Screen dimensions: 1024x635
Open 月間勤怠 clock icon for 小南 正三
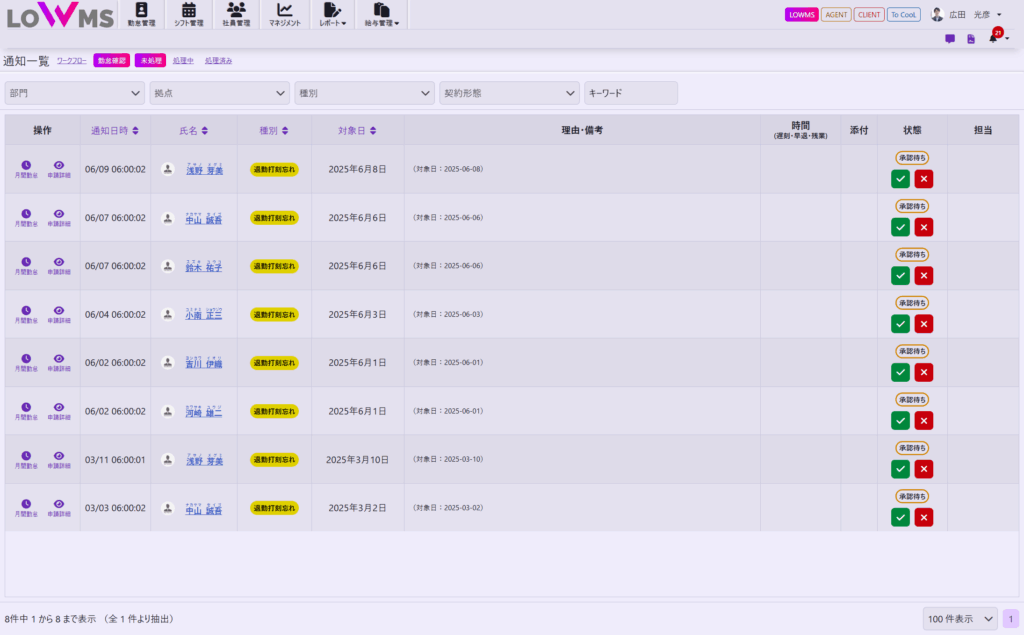point(26,311)
